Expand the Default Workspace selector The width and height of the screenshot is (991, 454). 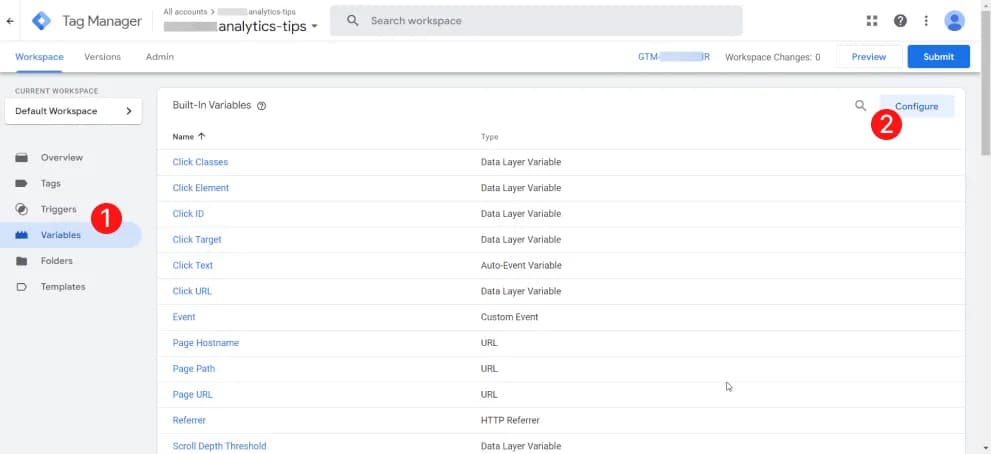click(x=75, y=111)
